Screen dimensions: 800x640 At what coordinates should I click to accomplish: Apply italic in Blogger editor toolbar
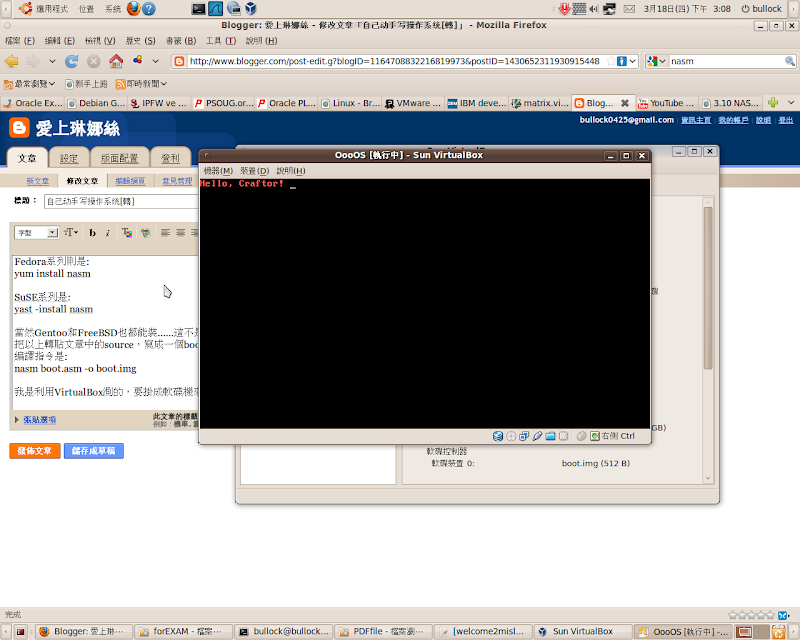click(108, 233)
